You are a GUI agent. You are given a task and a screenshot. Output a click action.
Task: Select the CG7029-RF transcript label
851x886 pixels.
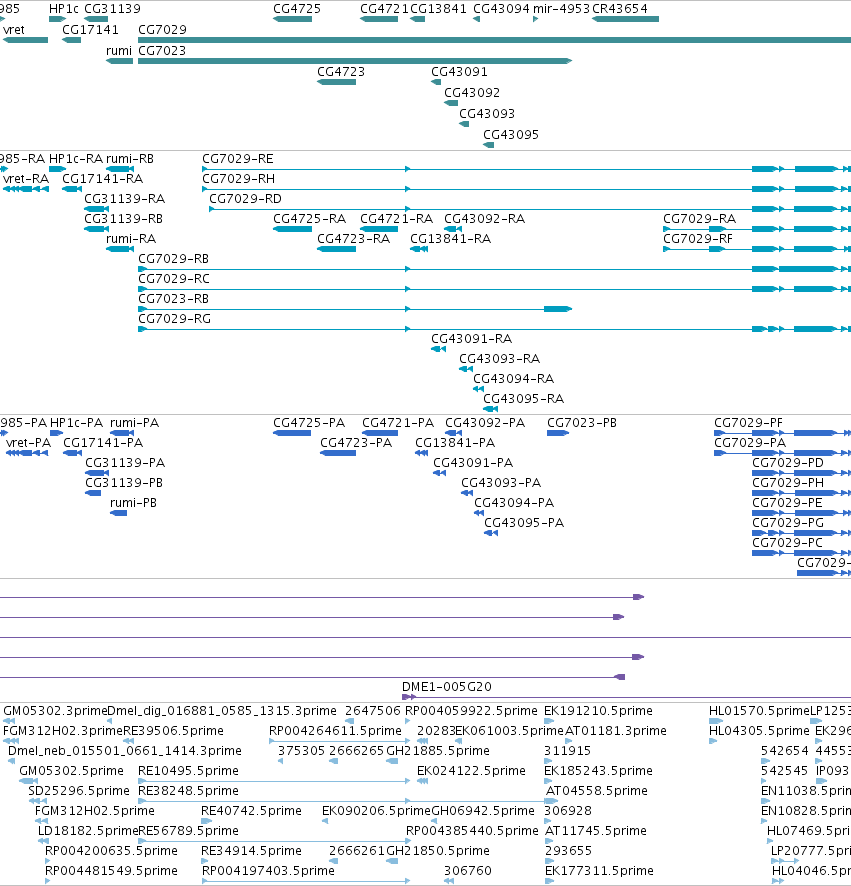point(698,238)
